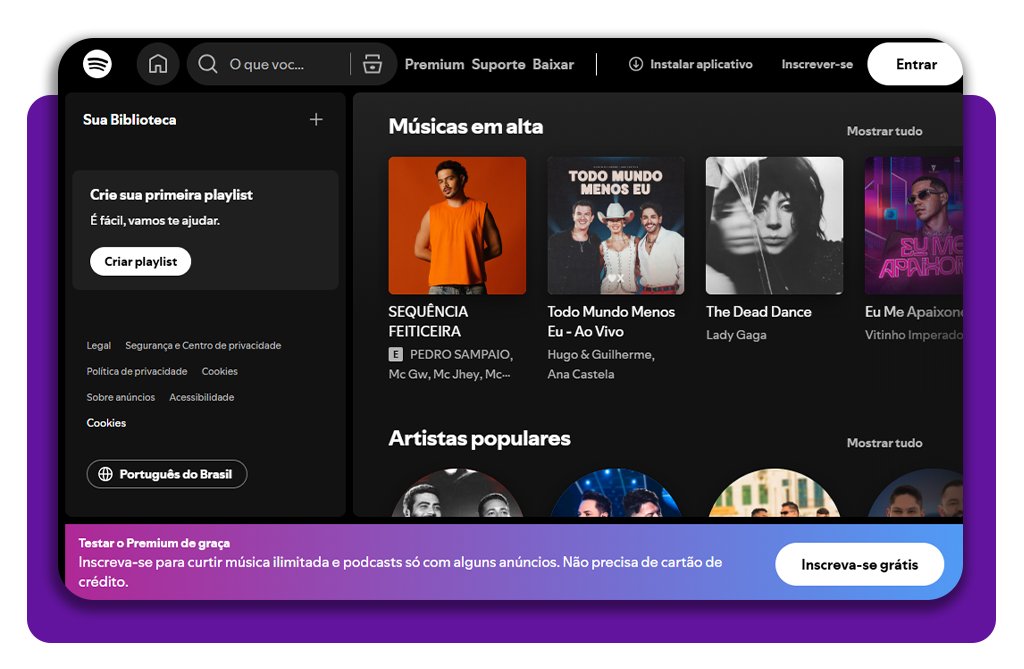Go to Home via house icon
Screen dimensions: 1024x669
(x=157, y=64)
